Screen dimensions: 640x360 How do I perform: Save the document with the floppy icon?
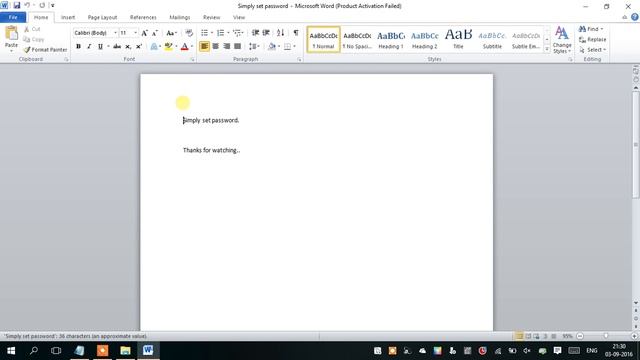(x=17, y=5)
